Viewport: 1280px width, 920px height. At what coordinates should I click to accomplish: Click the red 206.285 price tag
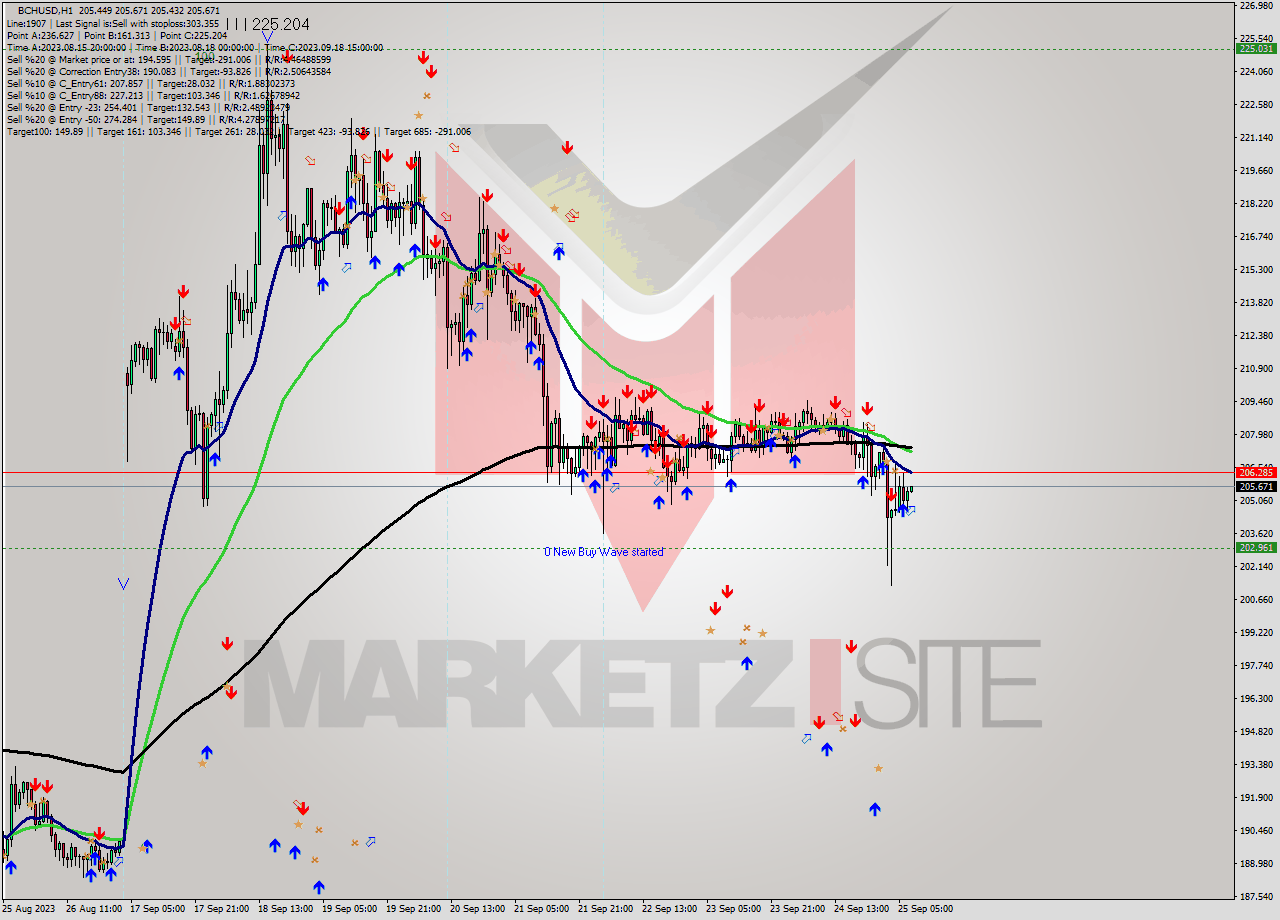[x=1257, y=472]
